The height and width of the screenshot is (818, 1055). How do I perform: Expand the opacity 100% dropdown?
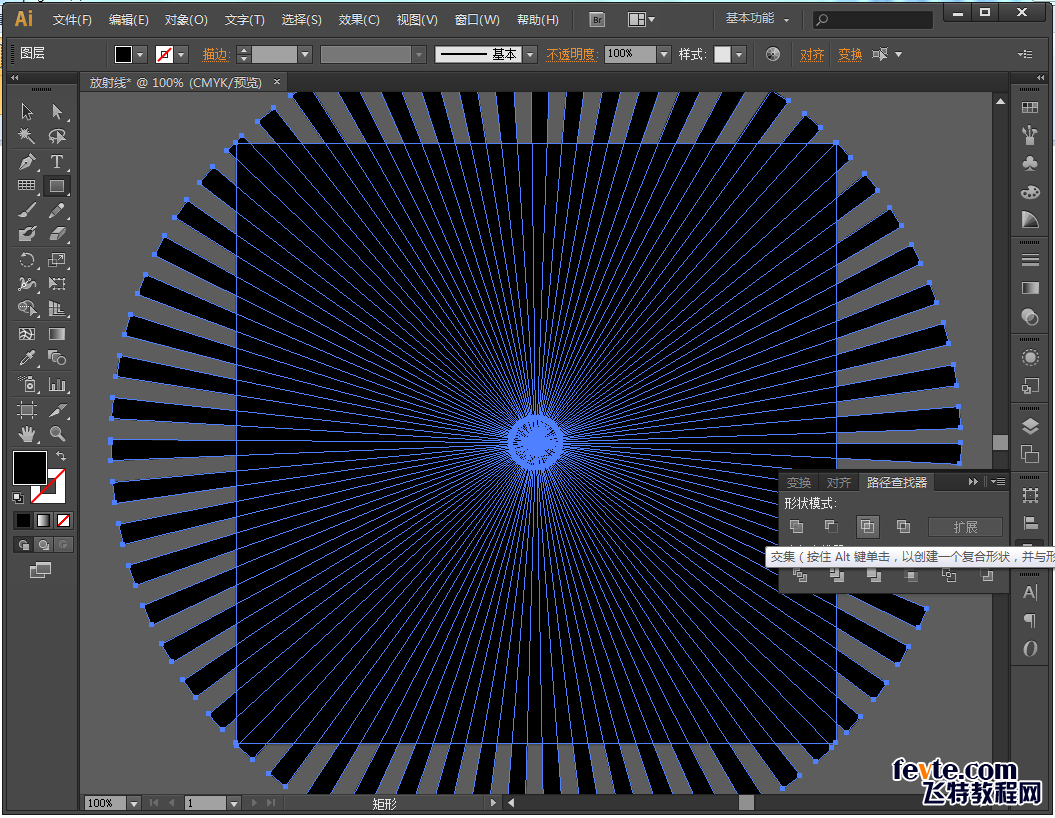[663, 54]
